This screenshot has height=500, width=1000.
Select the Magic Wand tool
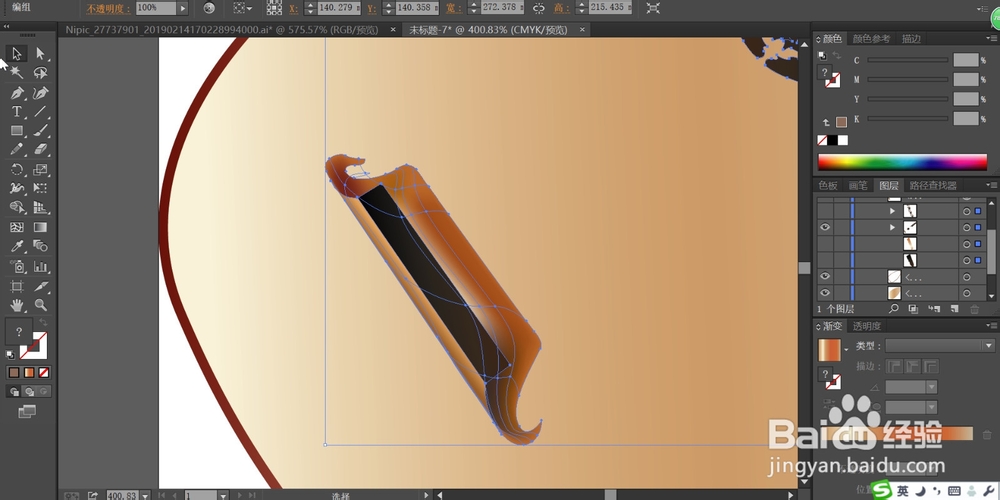click(x=17, y=73)
